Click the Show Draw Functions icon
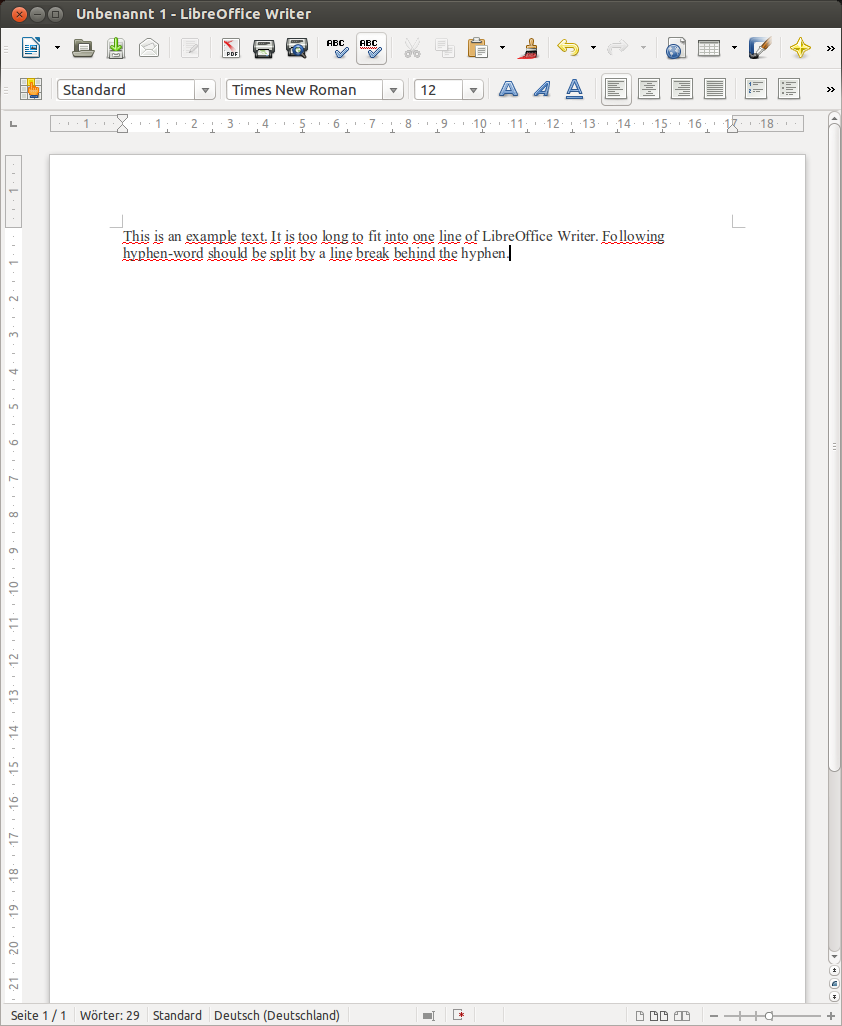The width and height of the screenshot is (842, 1026). point(760,48)
